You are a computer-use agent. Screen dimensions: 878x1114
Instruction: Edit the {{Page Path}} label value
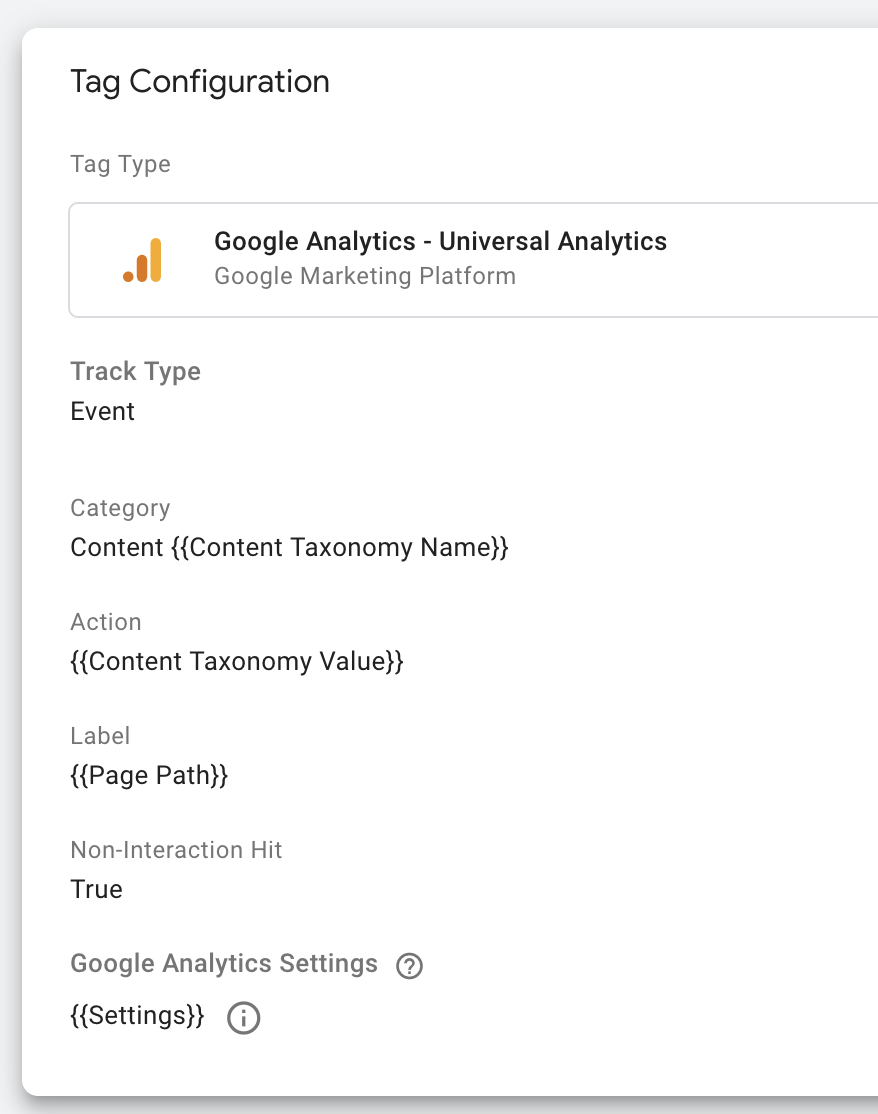click(x=149, y=776)
